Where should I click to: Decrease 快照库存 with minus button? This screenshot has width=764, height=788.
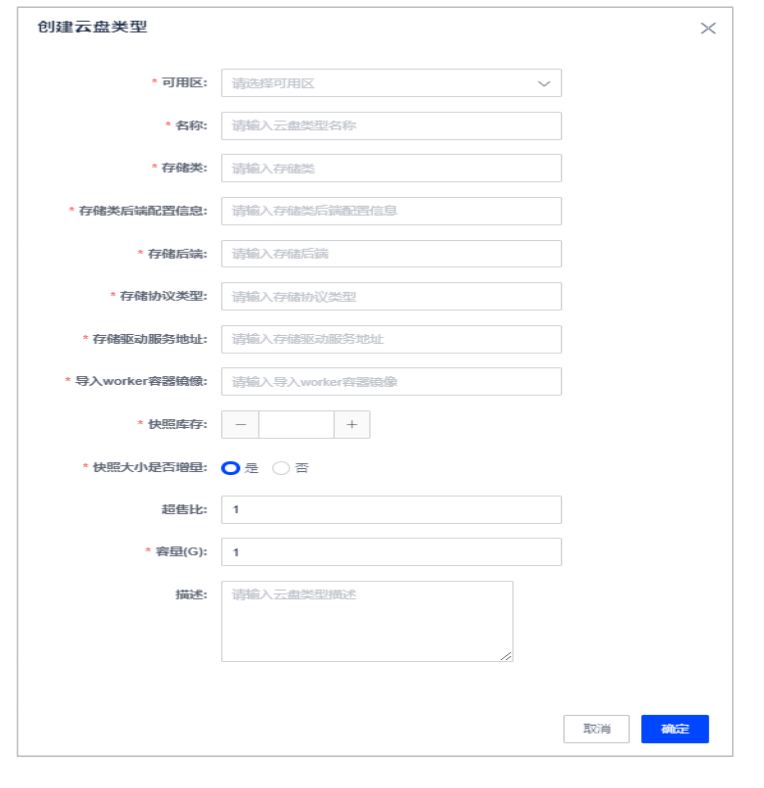click(x=240, y=425)
